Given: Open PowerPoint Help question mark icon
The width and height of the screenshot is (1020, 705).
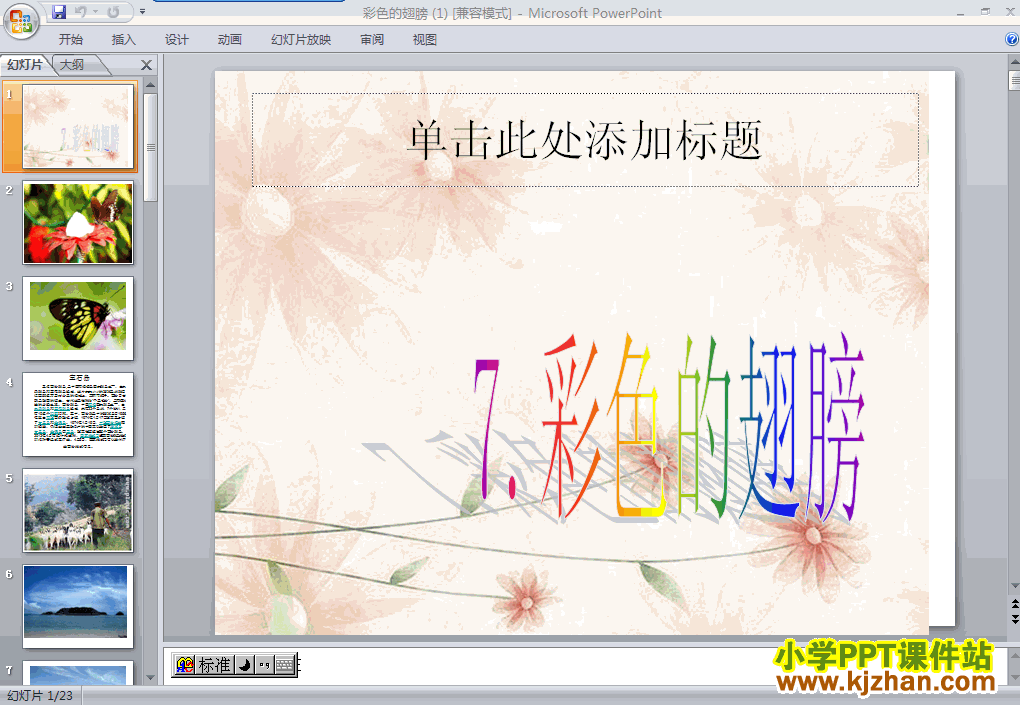Looking at the screenshot, I should (1012, 39).
